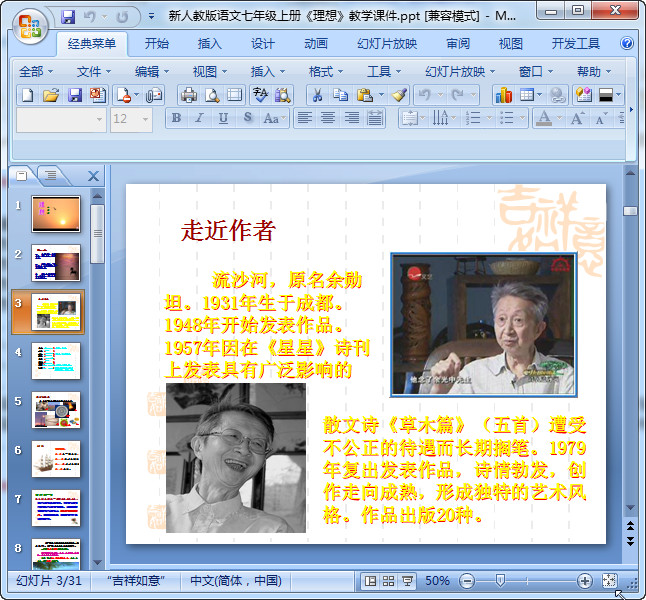Click the blue Help question mark icon
646x600 pixels.
tap(627, 43)
